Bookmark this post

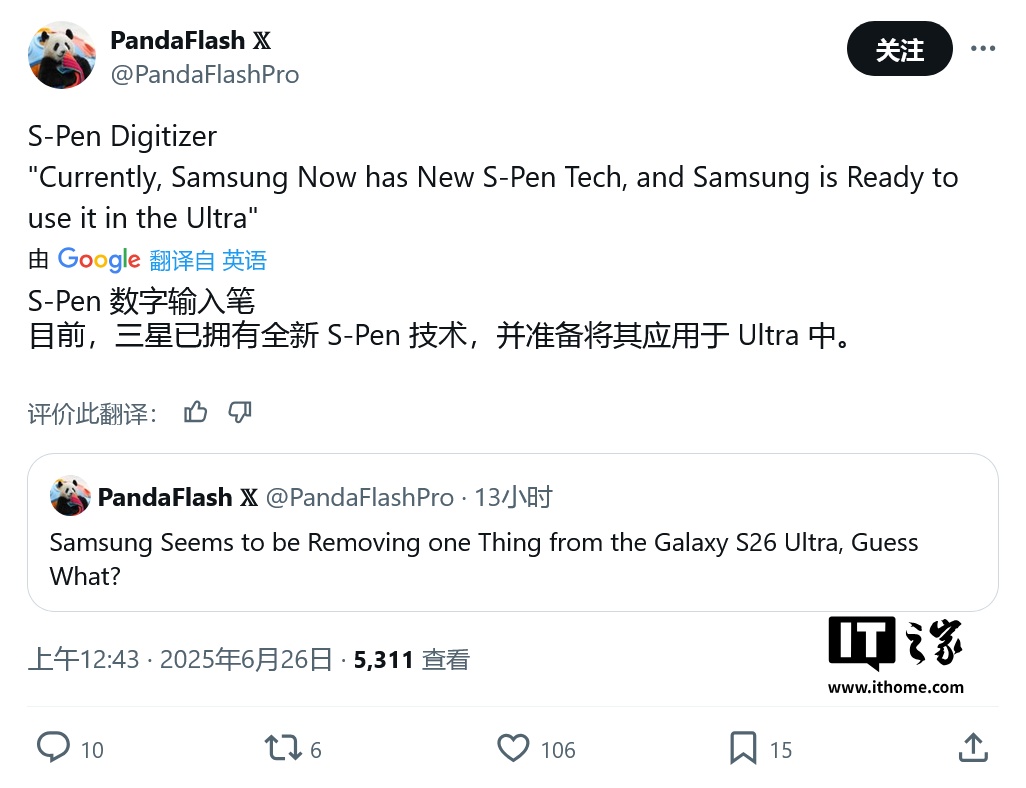[743, 748]
